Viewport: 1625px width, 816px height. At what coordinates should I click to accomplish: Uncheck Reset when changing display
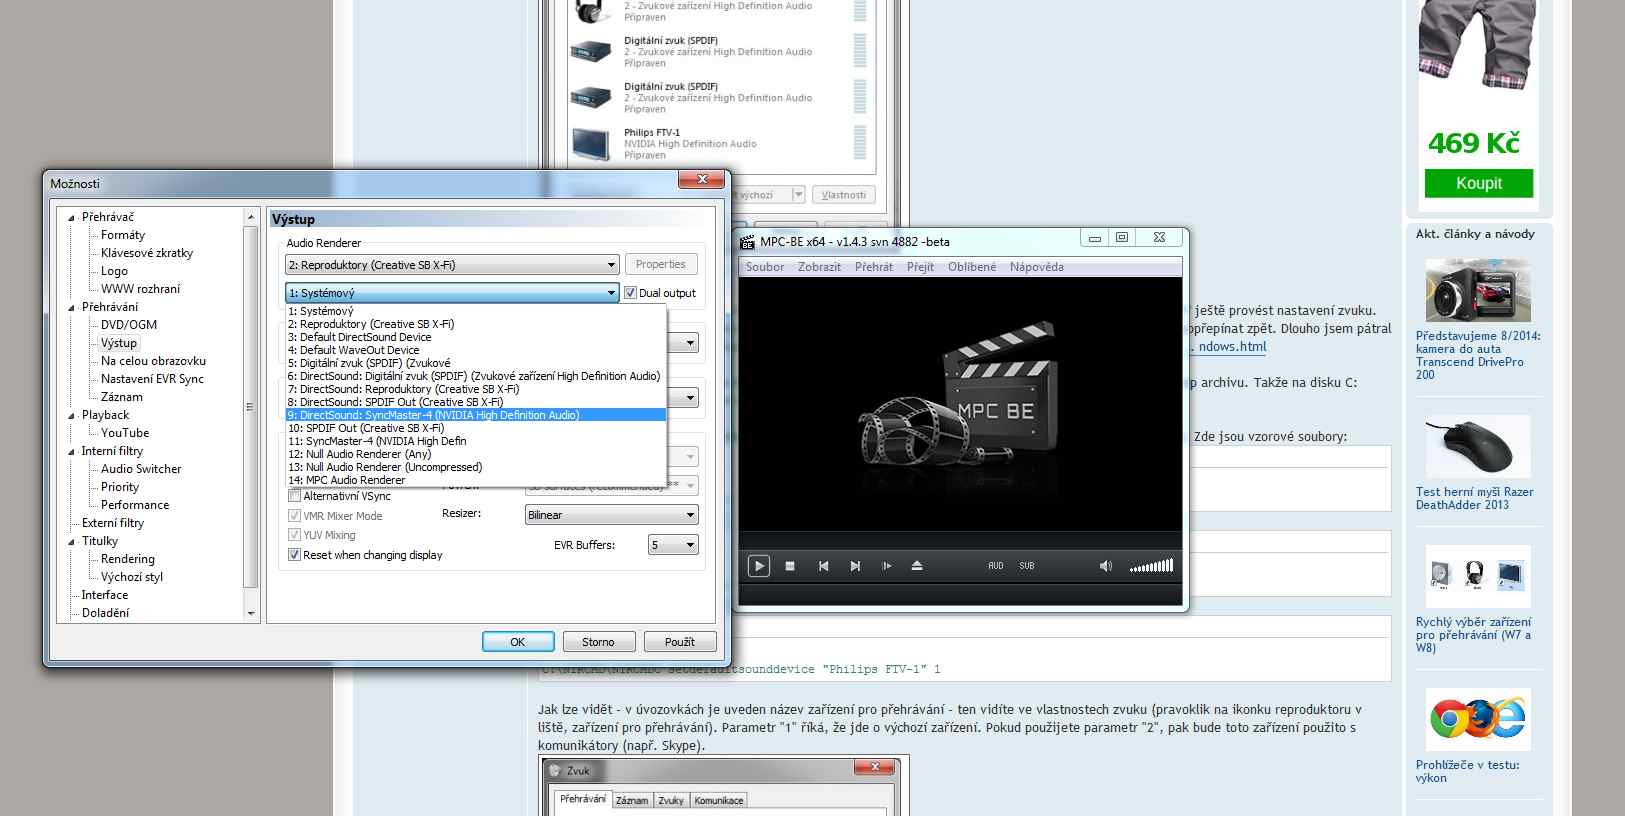point(295,555)
